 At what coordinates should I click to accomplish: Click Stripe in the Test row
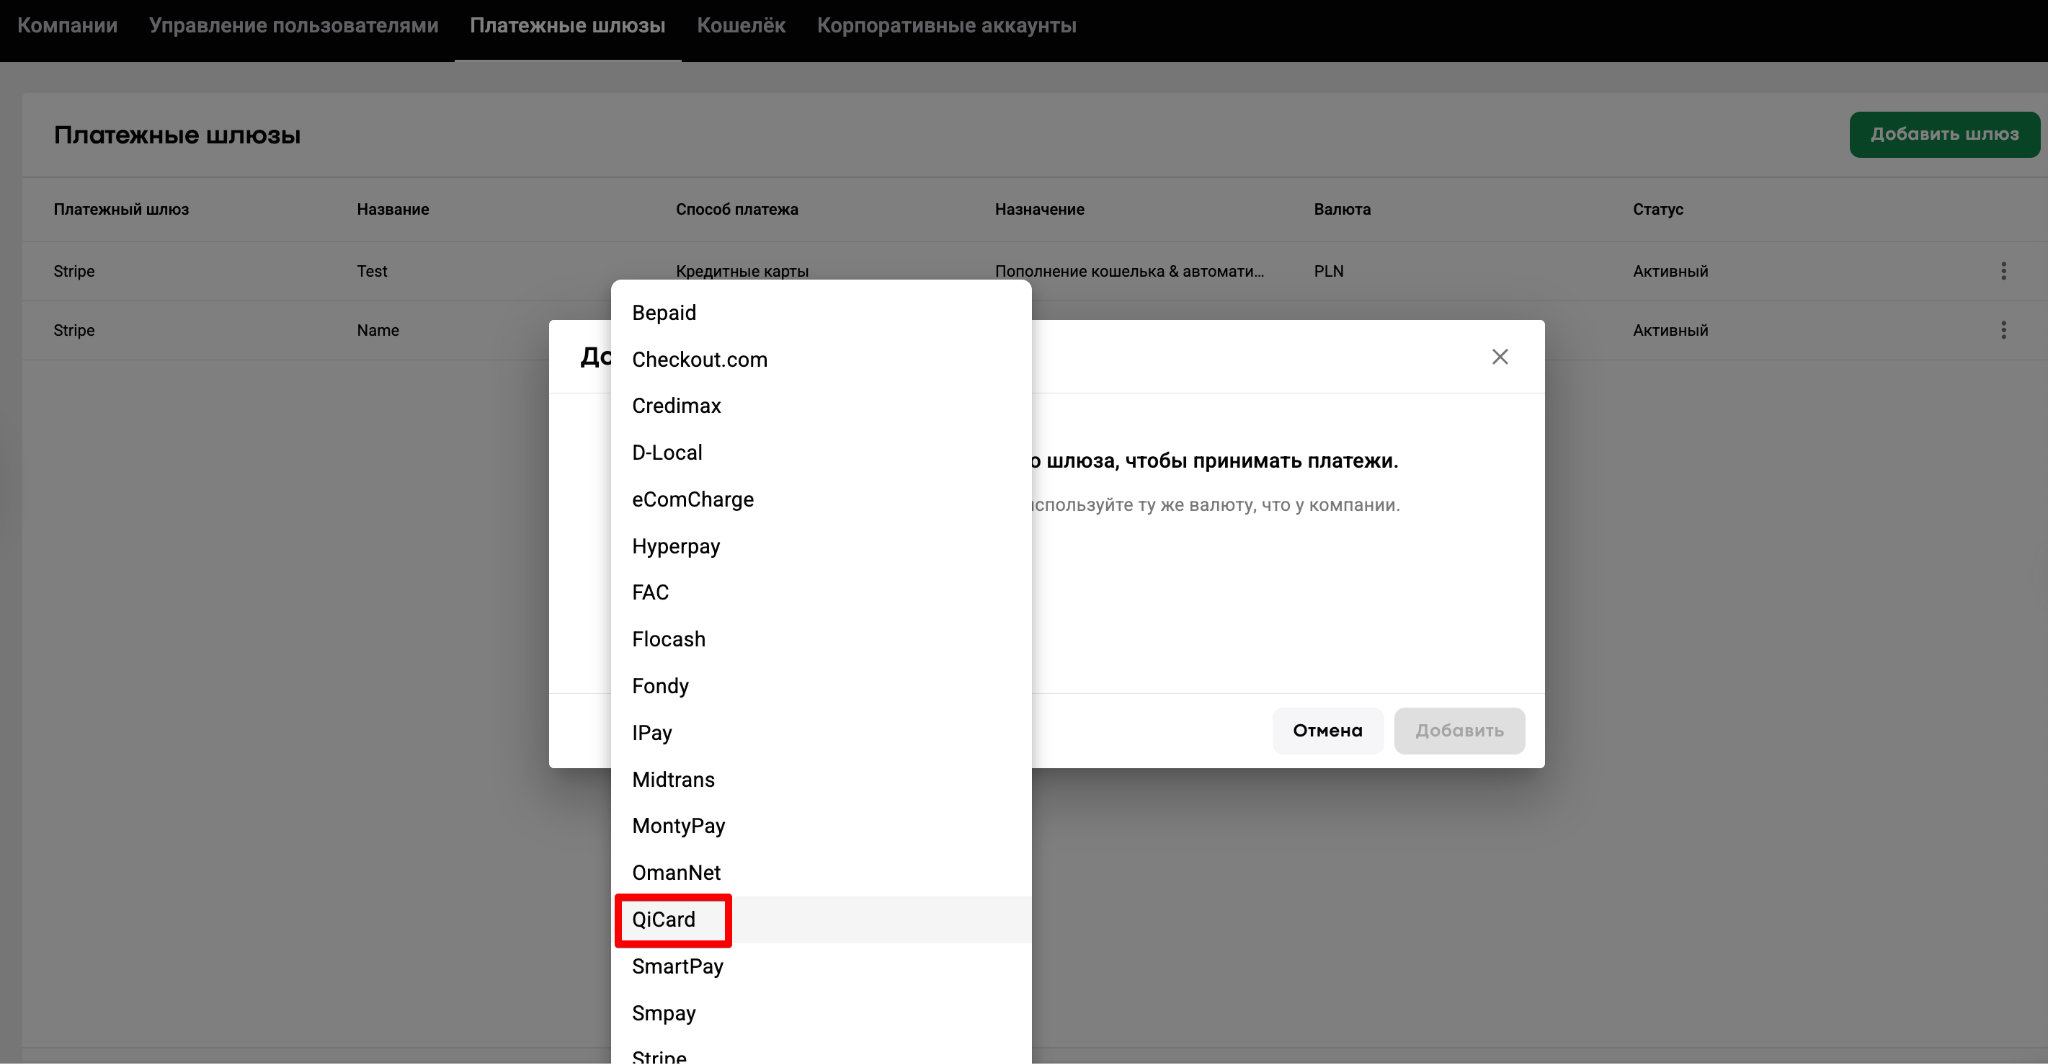[x=74, y=271]
